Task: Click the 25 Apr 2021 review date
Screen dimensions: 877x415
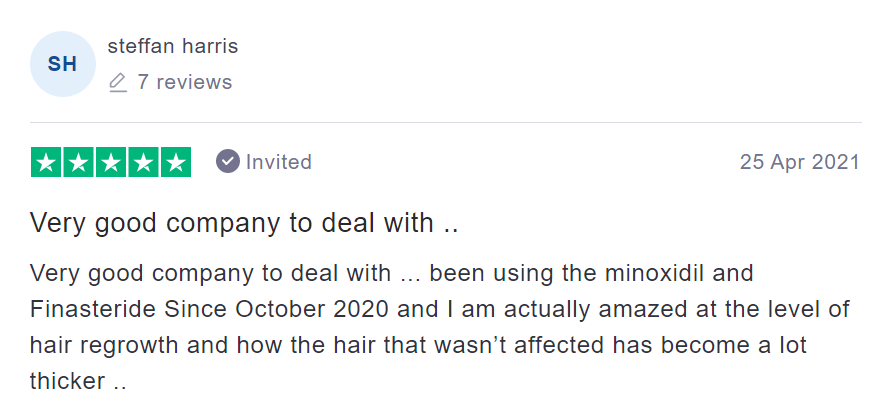Action: 800,162
